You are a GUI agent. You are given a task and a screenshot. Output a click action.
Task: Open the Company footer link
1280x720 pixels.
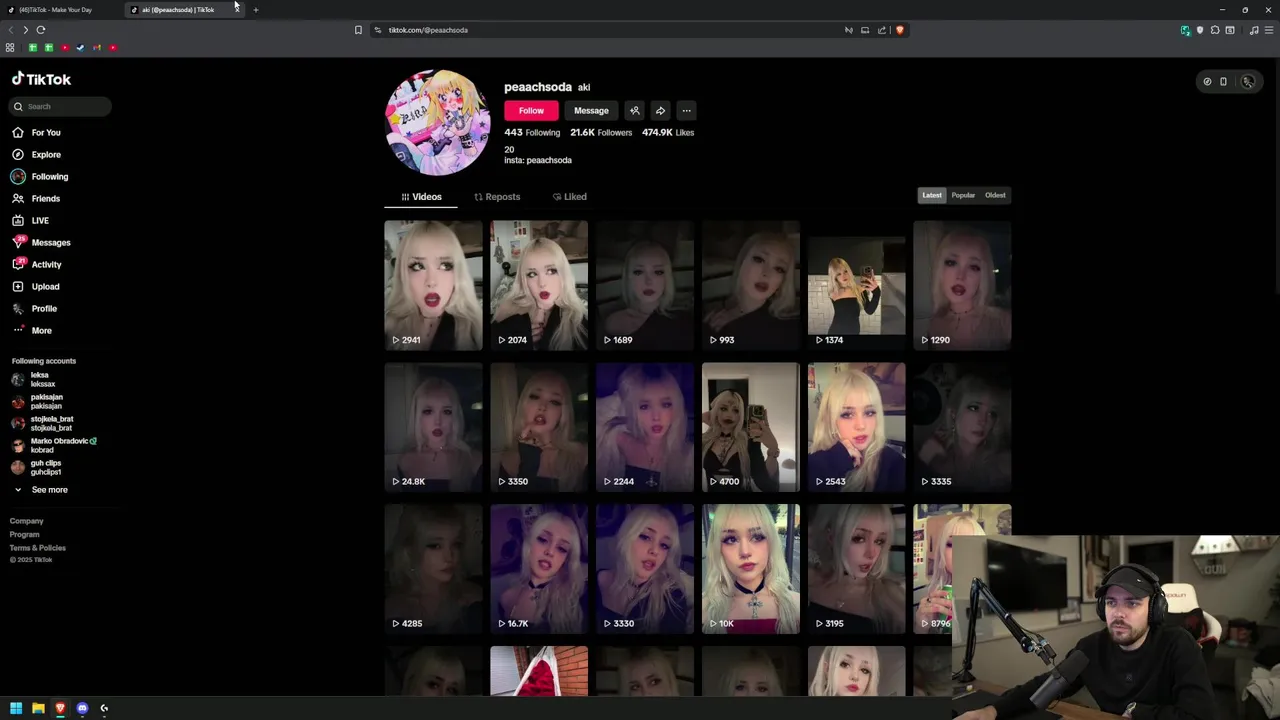click(x=27, y=521)
